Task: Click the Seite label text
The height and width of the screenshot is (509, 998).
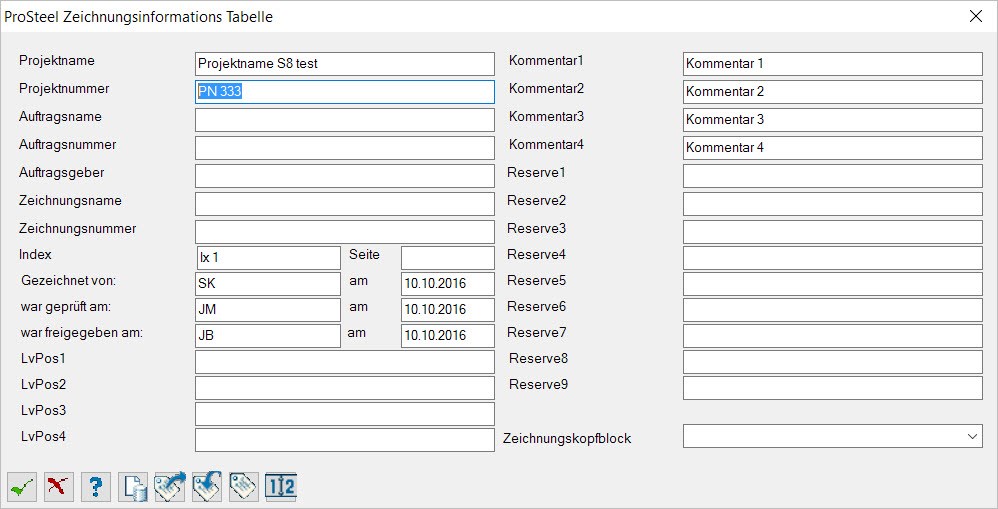Action: pyautogui.click(x=364, y=254)
